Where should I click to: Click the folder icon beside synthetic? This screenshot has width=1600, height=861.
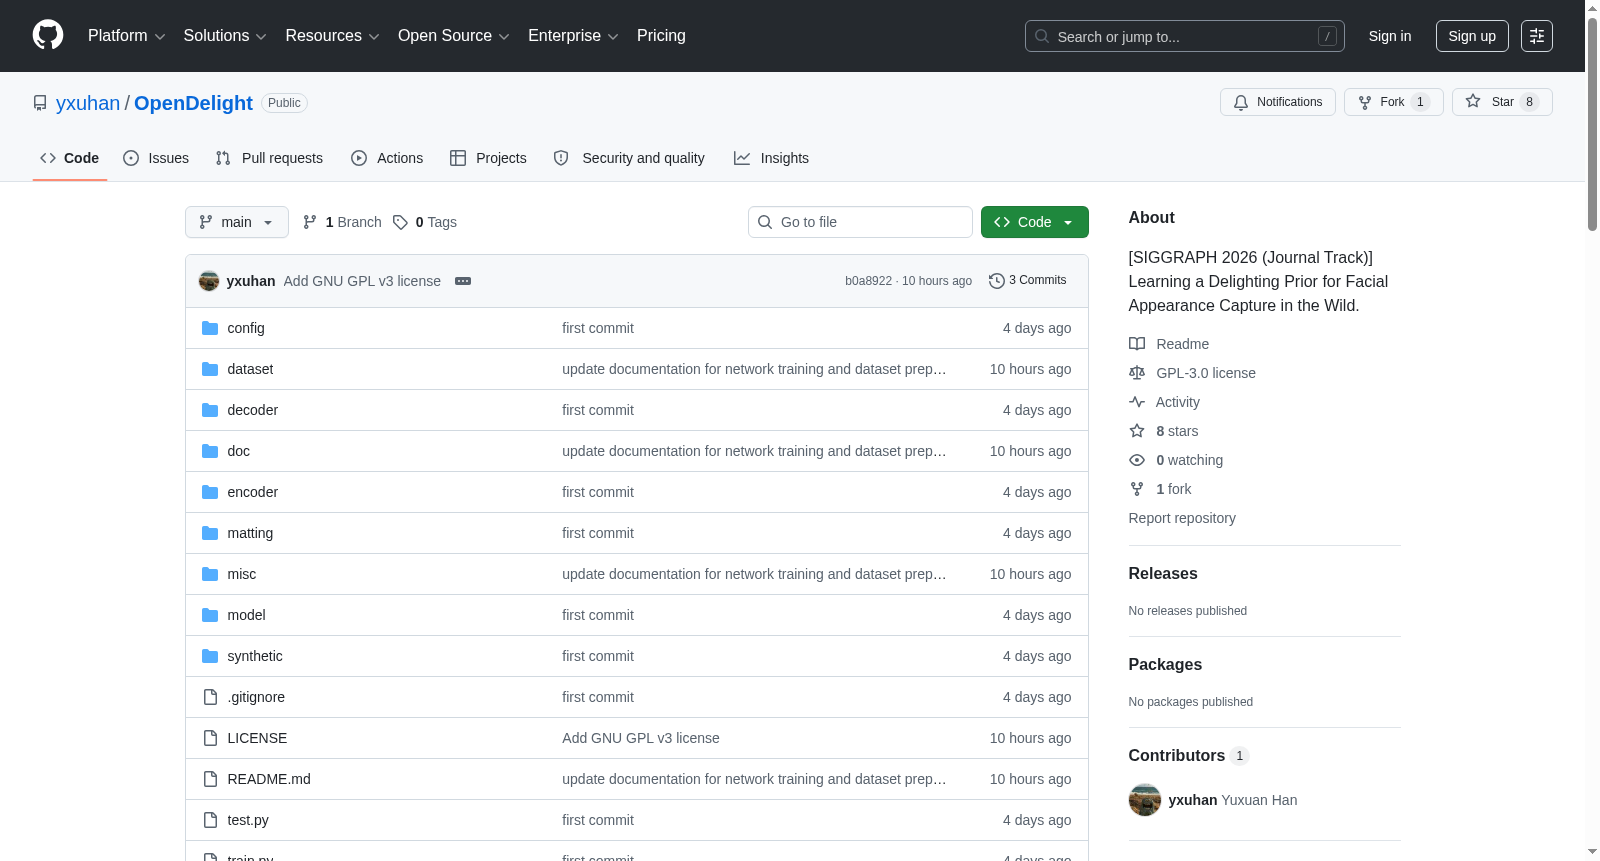click(x=210, y=656)
